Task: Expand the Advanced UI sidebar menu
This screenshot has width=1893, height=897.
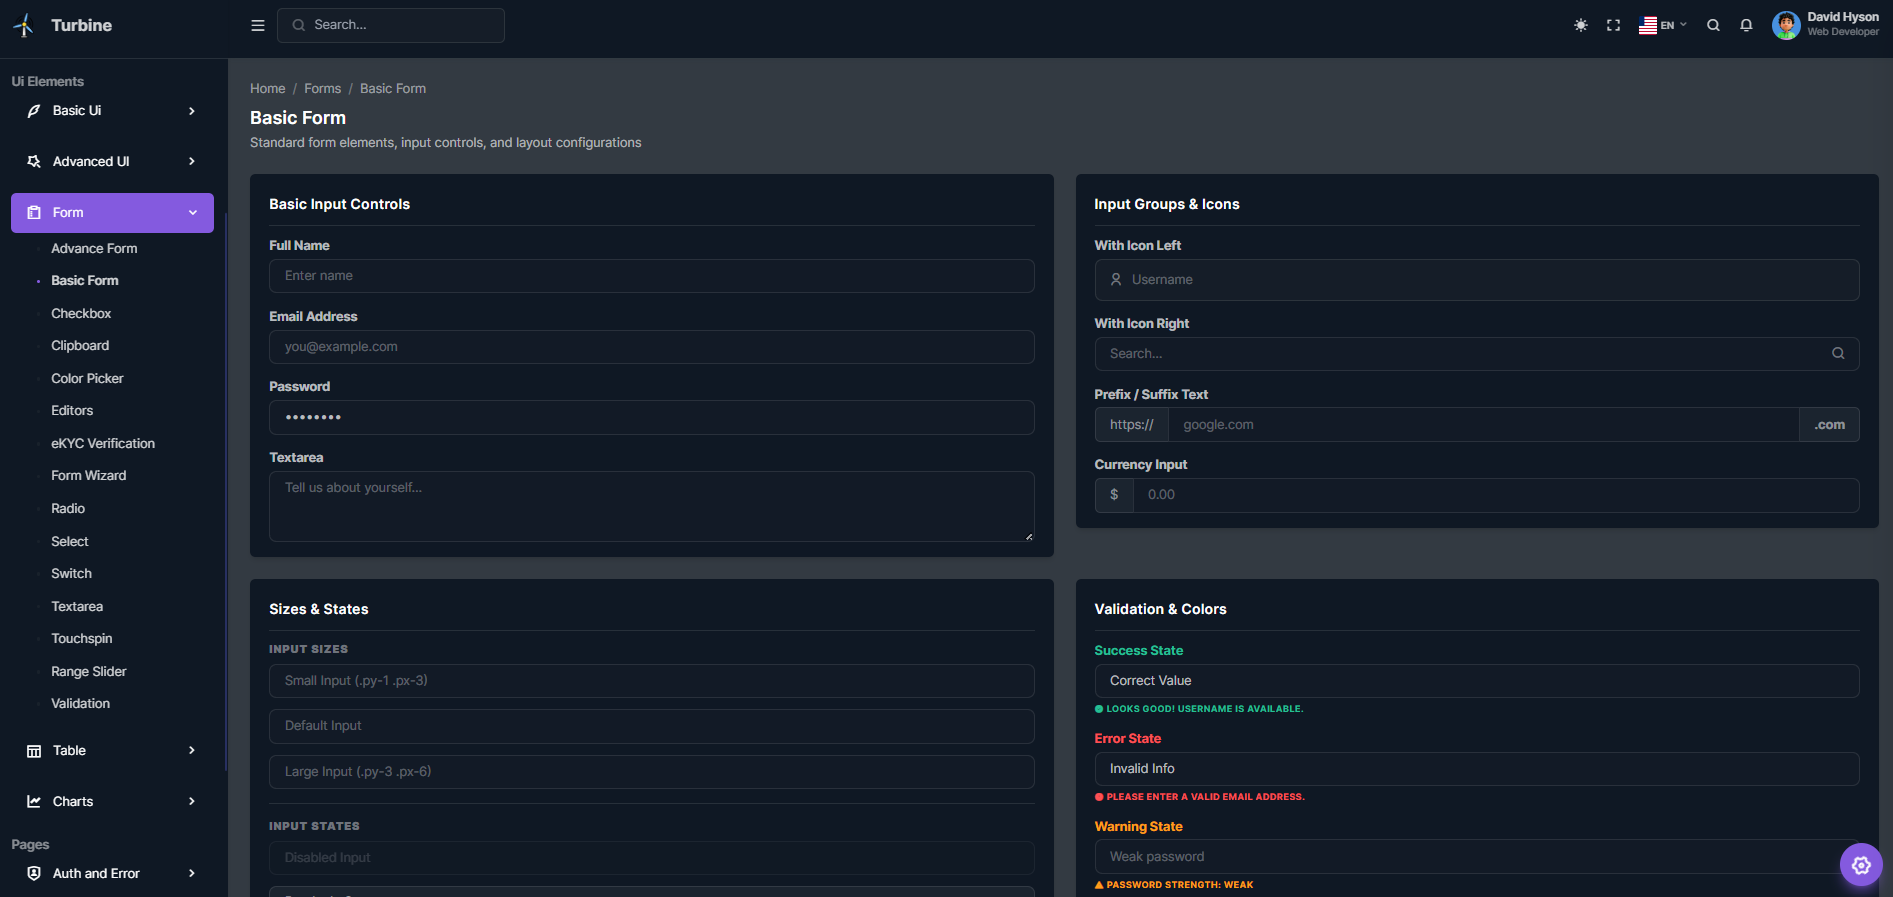Action: 112,162
